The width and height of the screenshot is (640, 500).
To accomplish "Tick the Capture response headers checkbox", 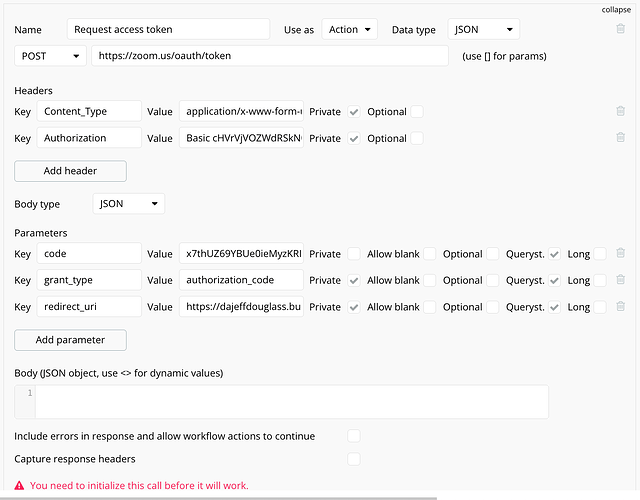I will 353,459.
